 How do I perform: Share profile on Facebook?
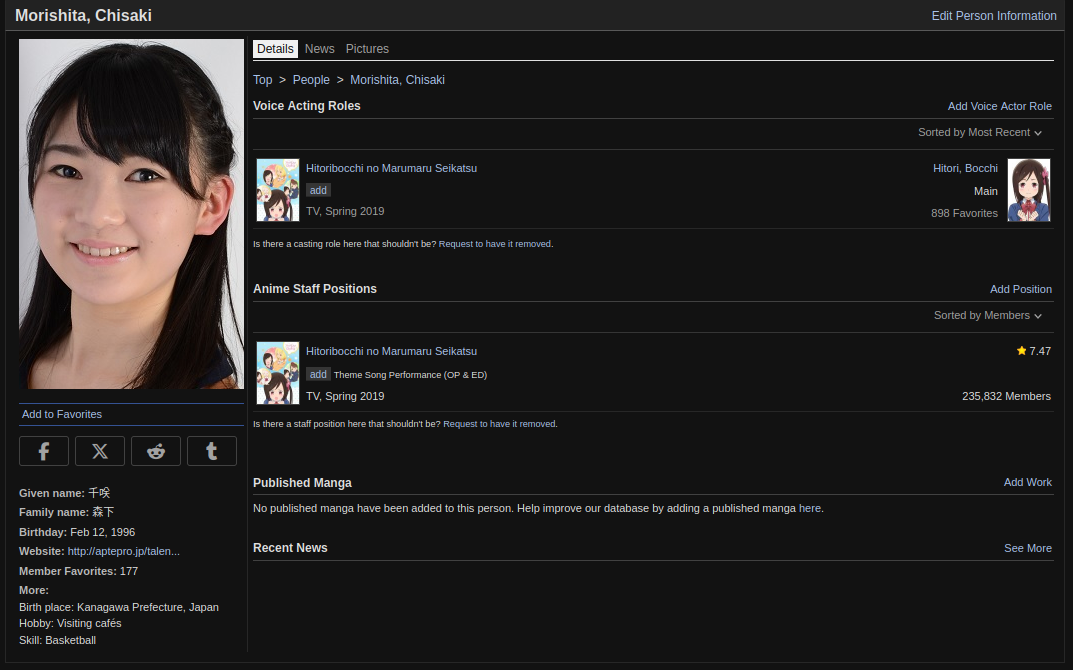pyautogui.click(x=44, y=451)
